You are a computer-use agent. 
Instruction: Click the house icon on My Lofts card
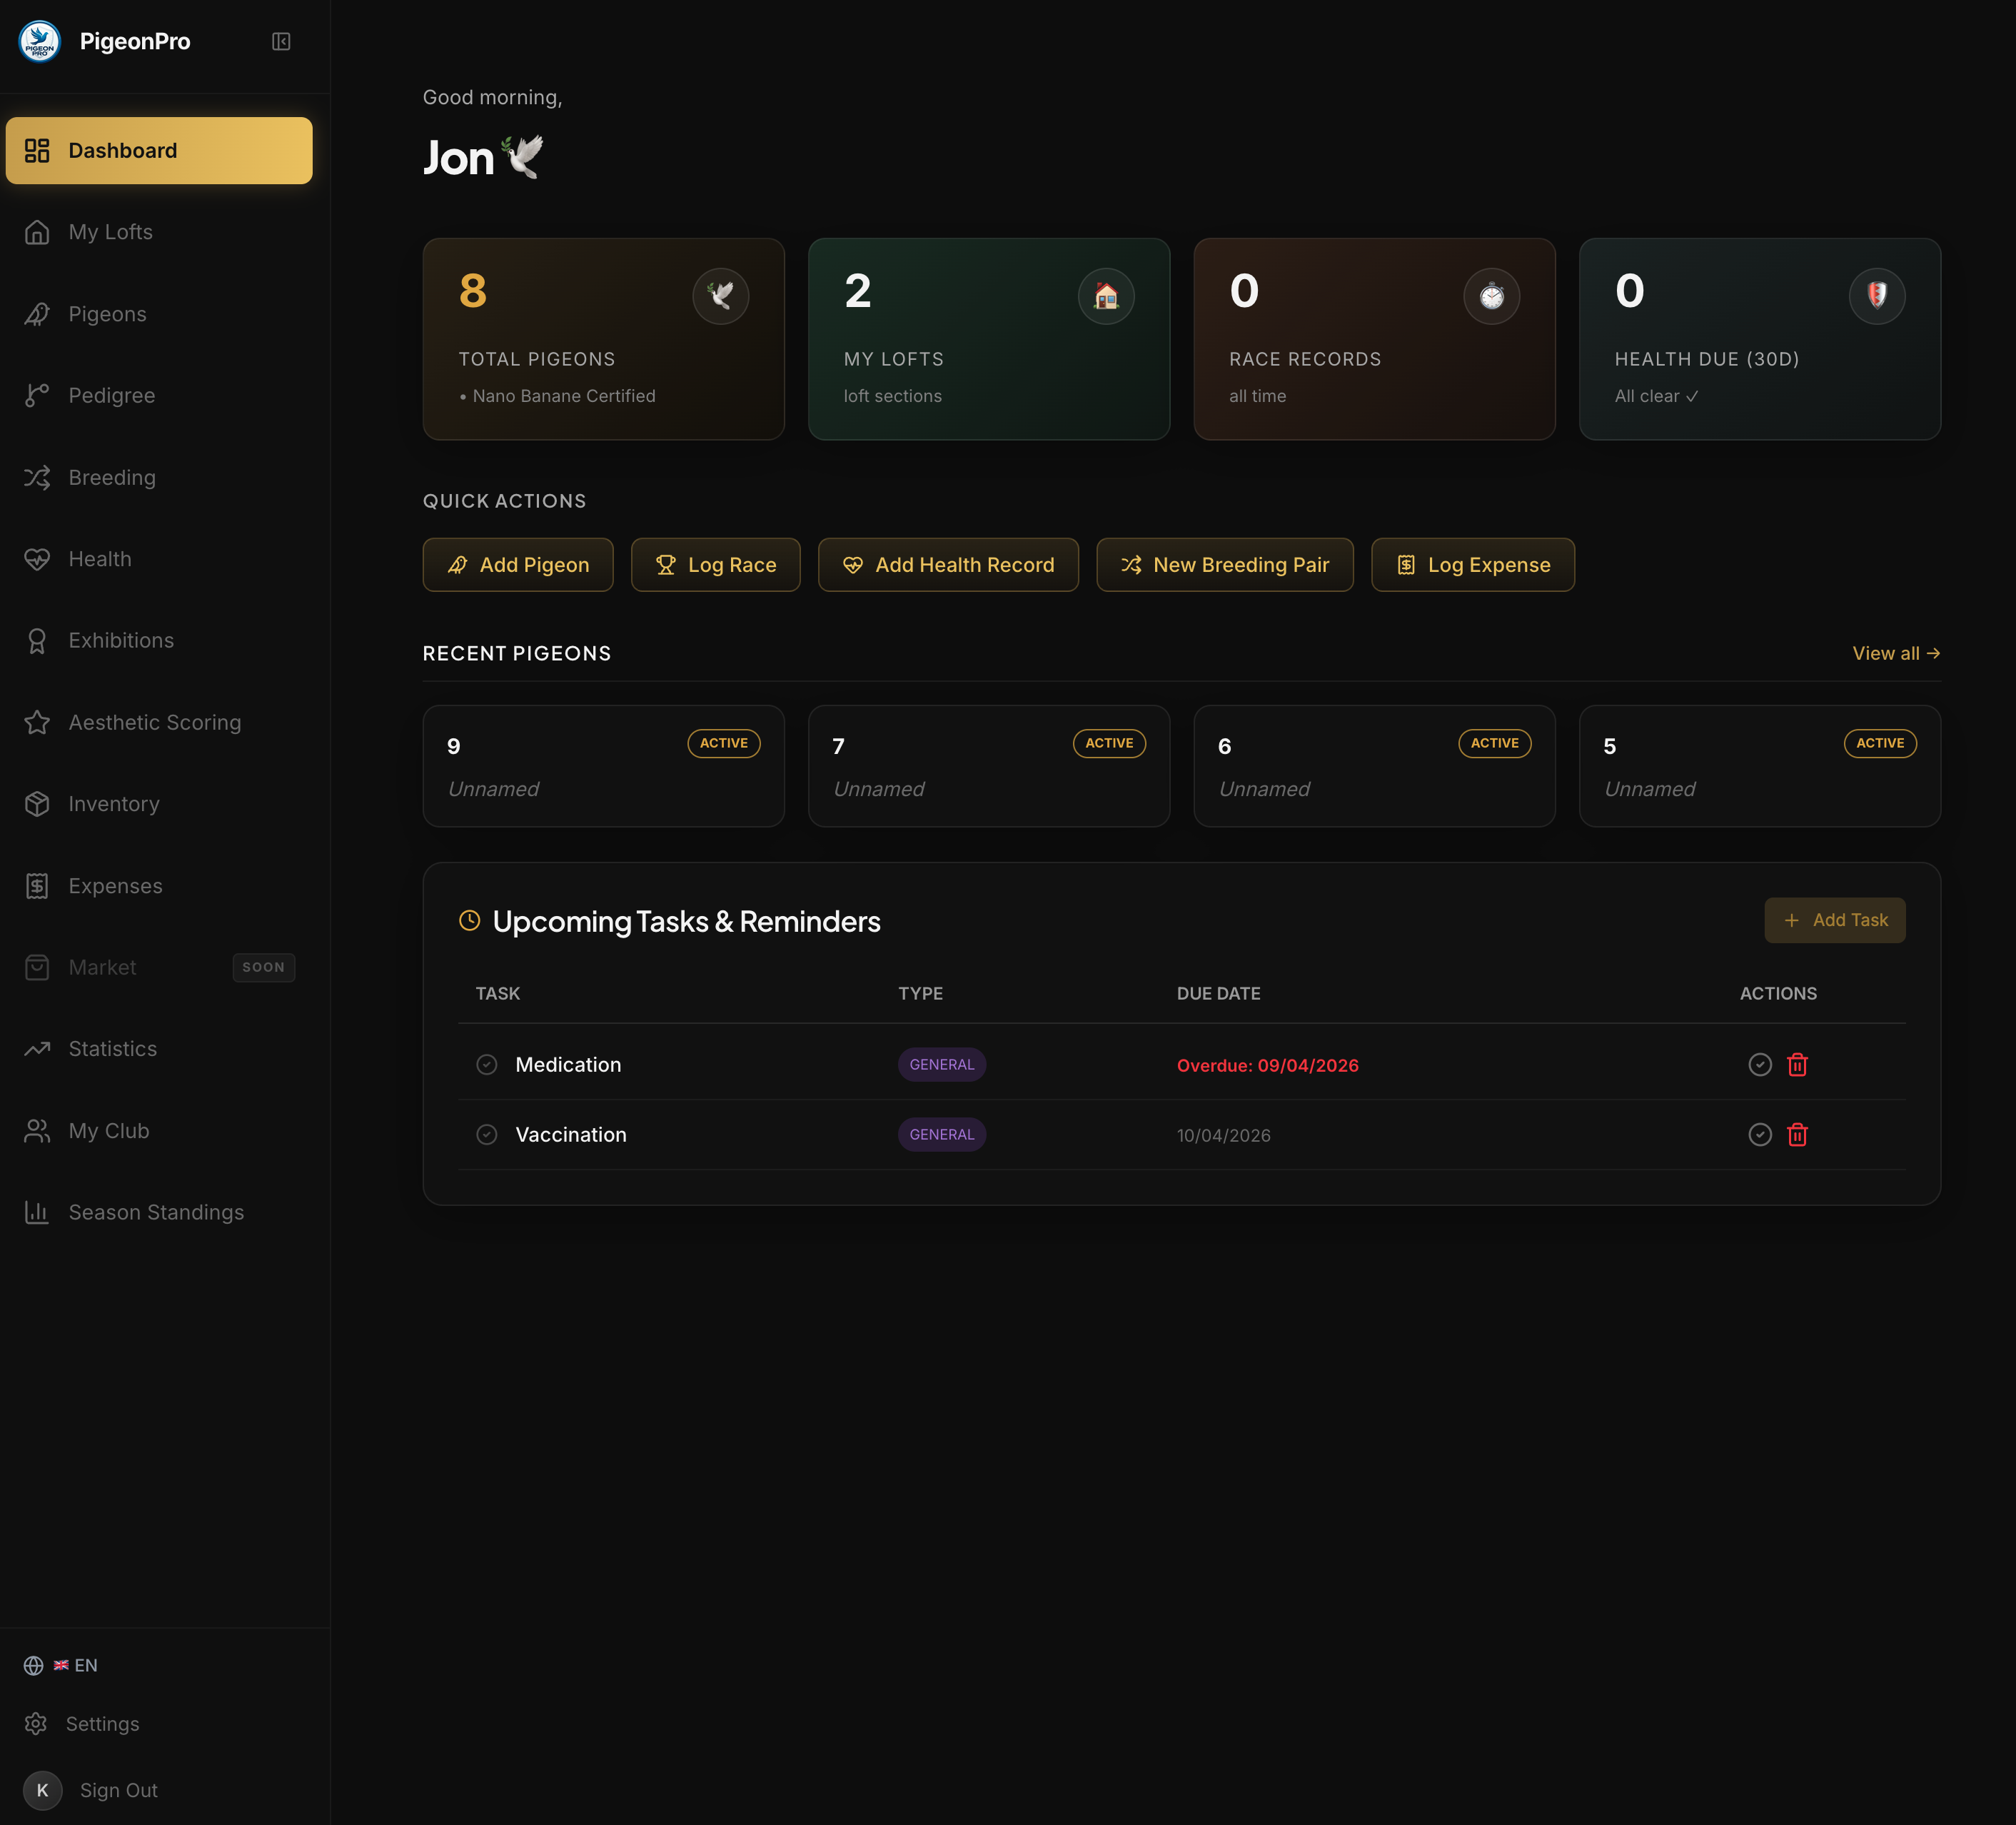1105,296
